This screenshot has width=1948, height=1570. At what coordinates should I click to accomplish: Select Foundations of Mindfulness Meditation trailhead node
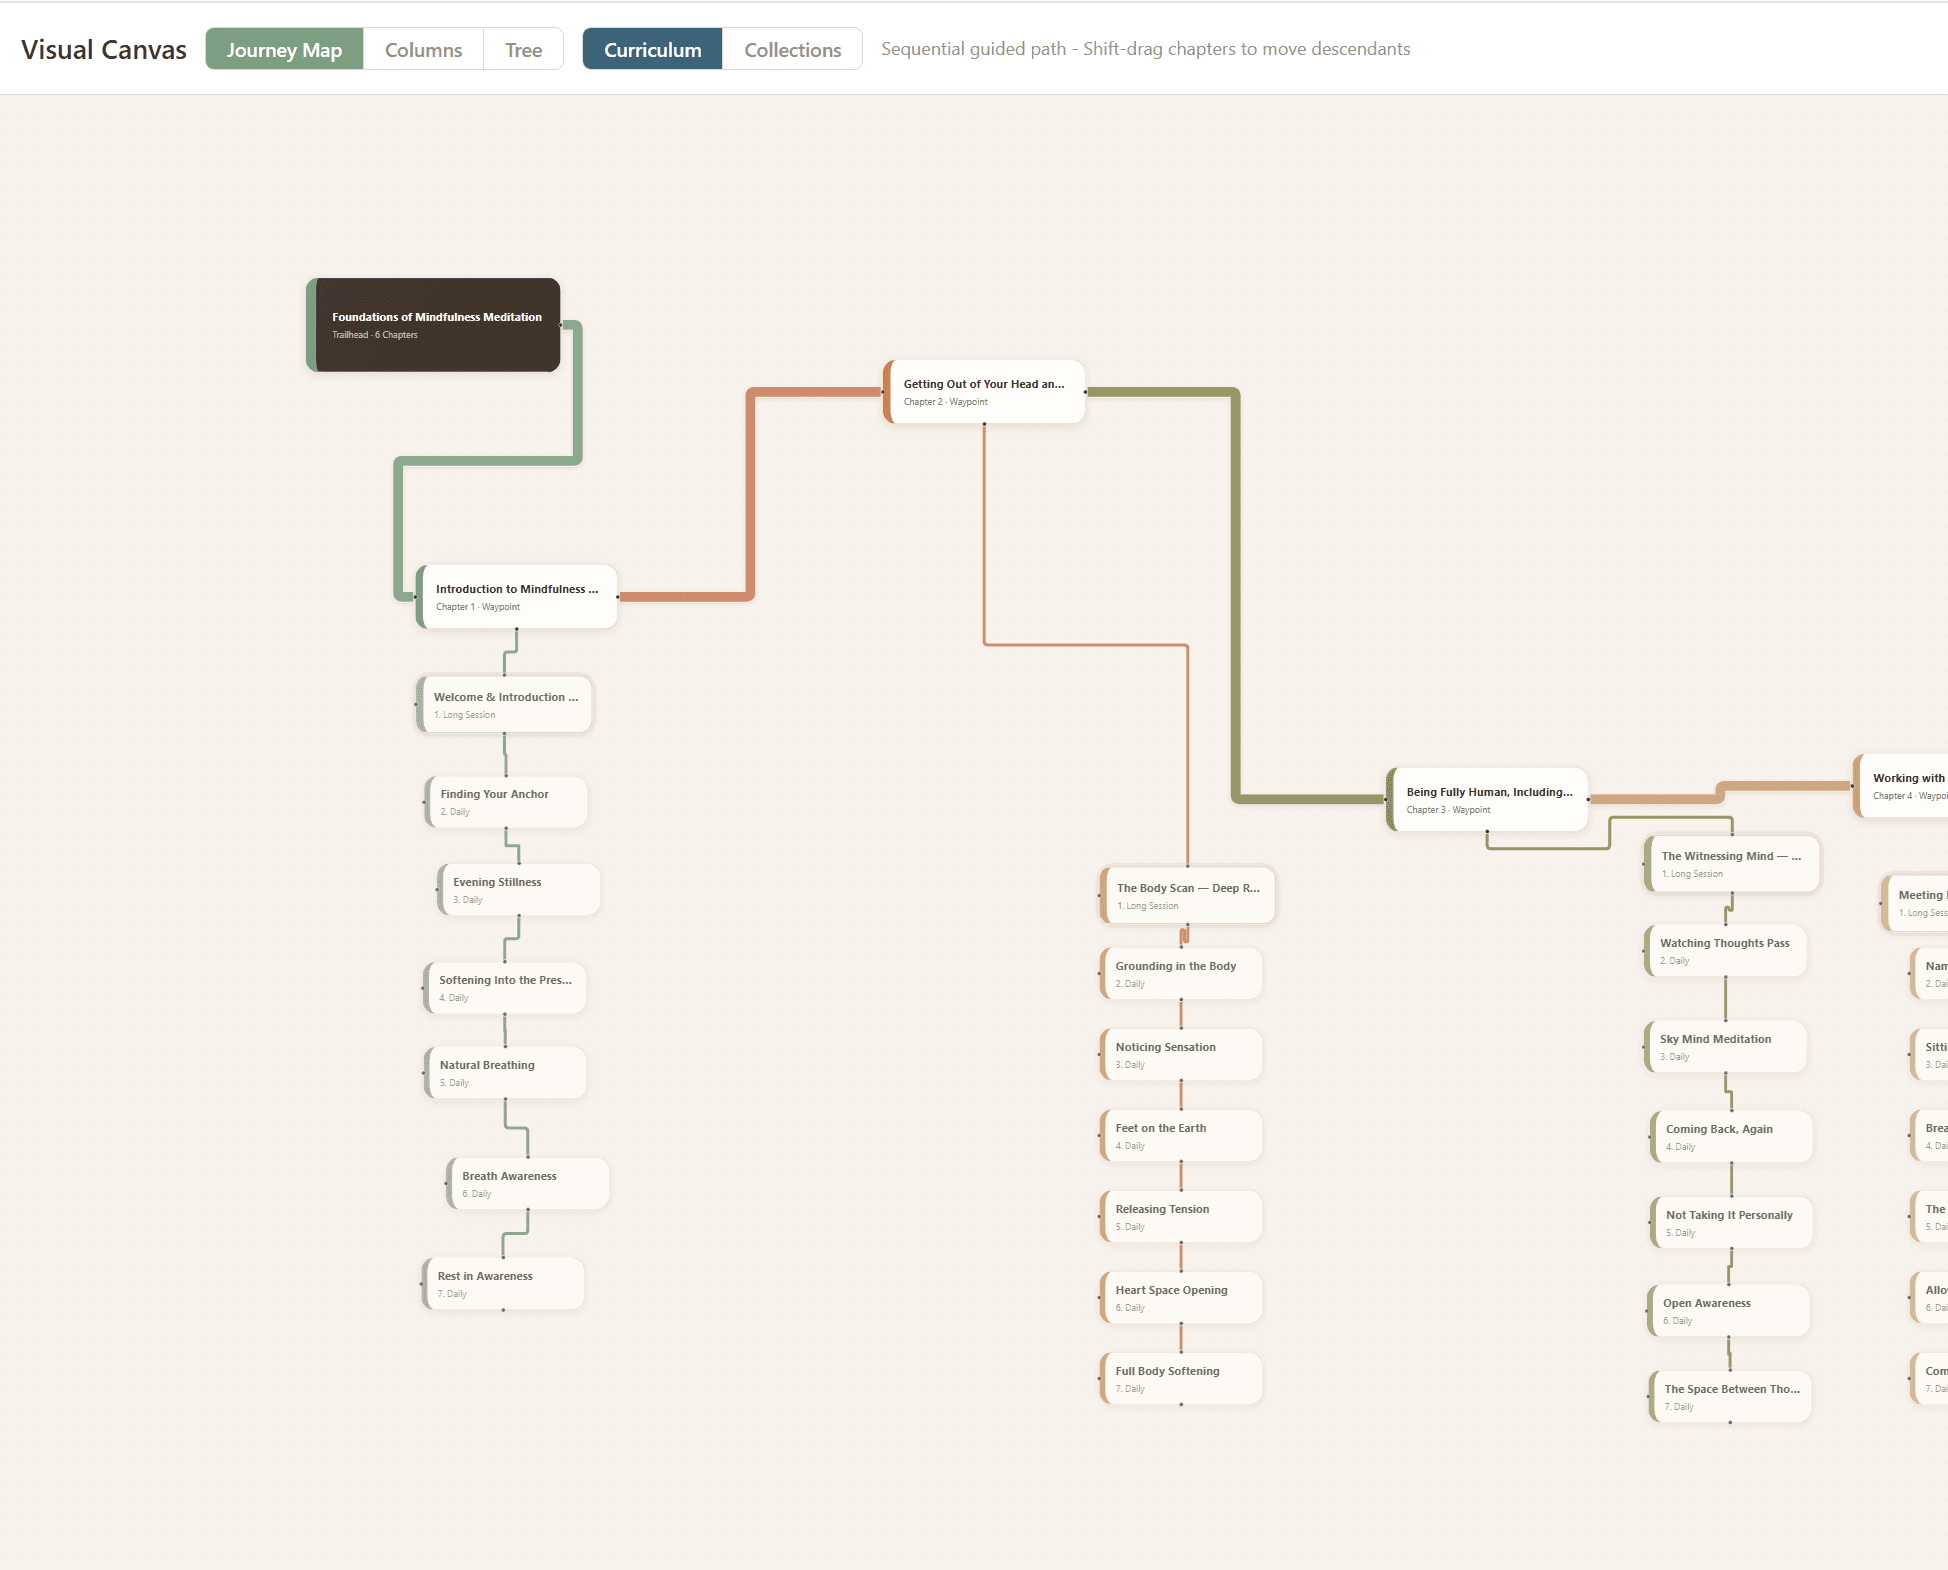(x=433, y=325)
